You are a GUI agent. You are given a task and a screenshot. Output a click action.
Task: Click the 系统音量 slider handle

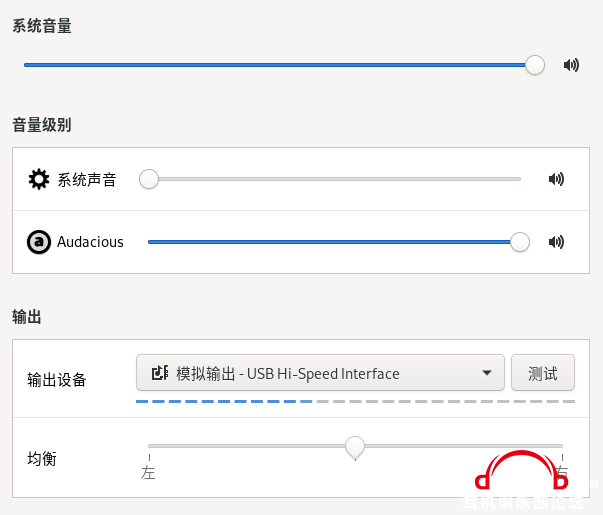535,65
